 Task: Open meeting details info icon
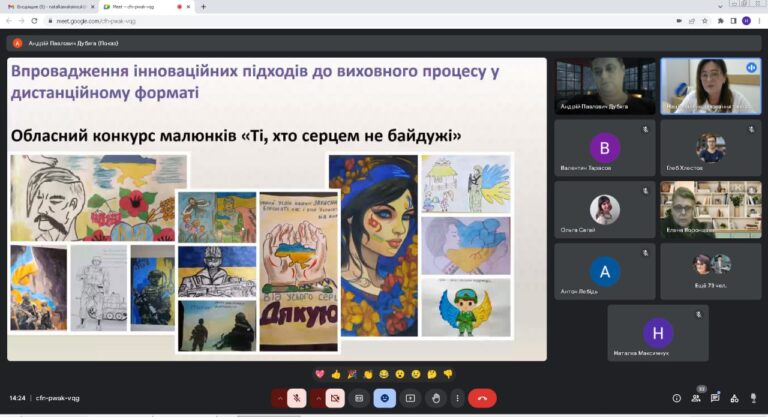[x=676, y=398]
